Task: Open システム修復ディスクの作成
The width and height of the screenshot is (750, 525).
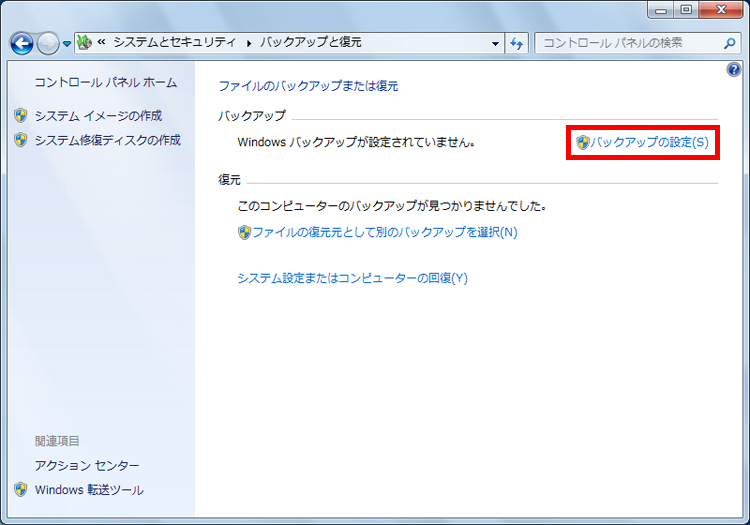Action: (108, 140)
